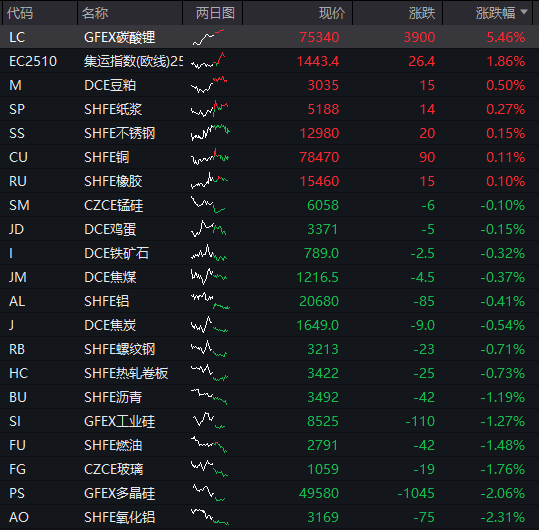539x530 pixels.
Task: Select the CZCE玻璃 name
Action: pos(113,469)
